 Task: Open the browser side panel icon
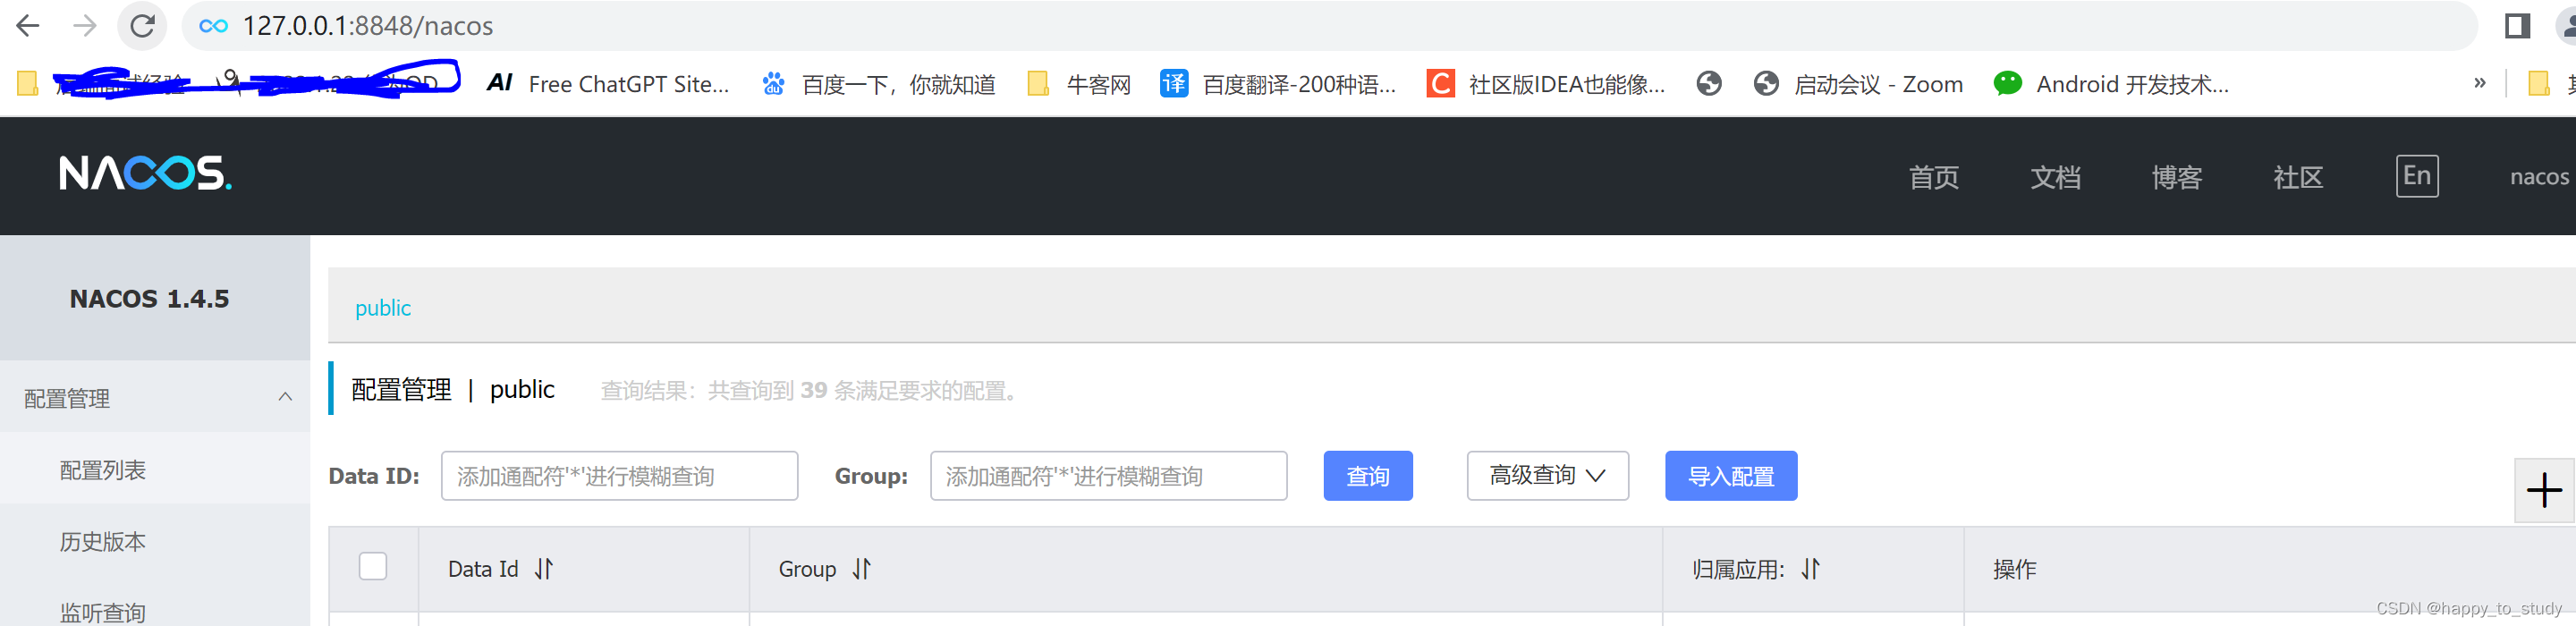[x=2517, y=26]
